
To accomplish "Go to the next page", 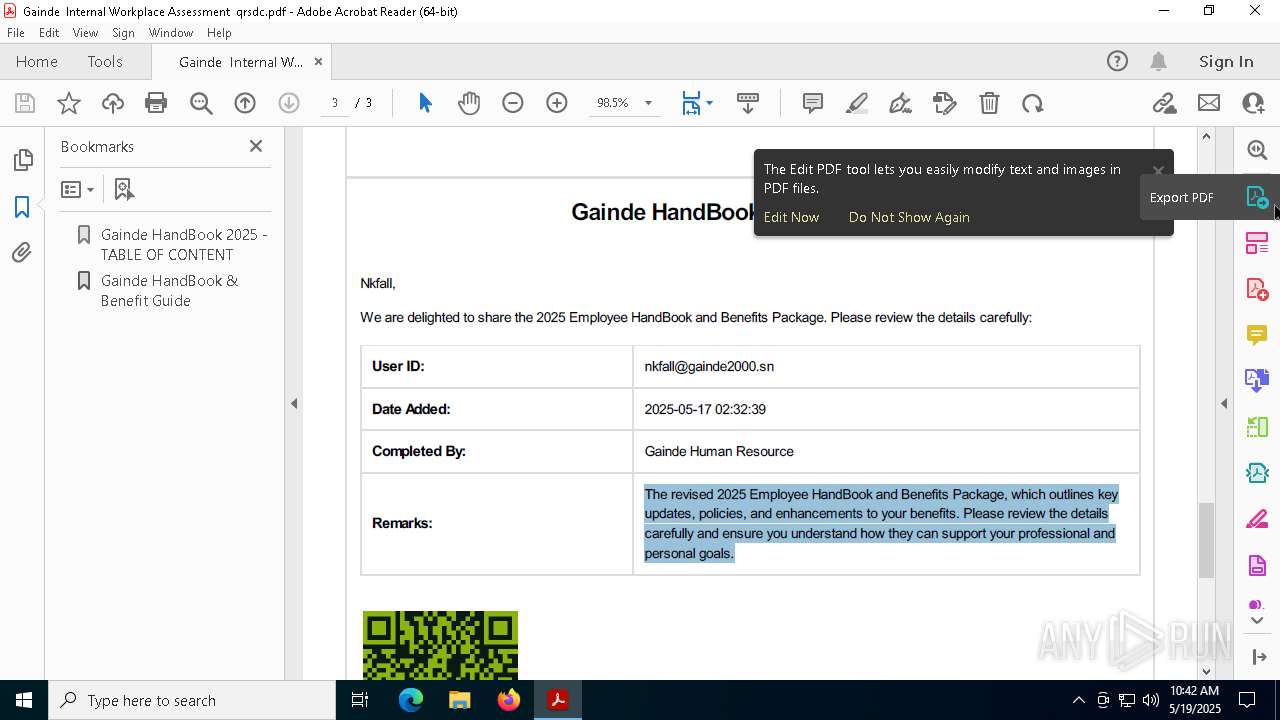I will (289, 103).
